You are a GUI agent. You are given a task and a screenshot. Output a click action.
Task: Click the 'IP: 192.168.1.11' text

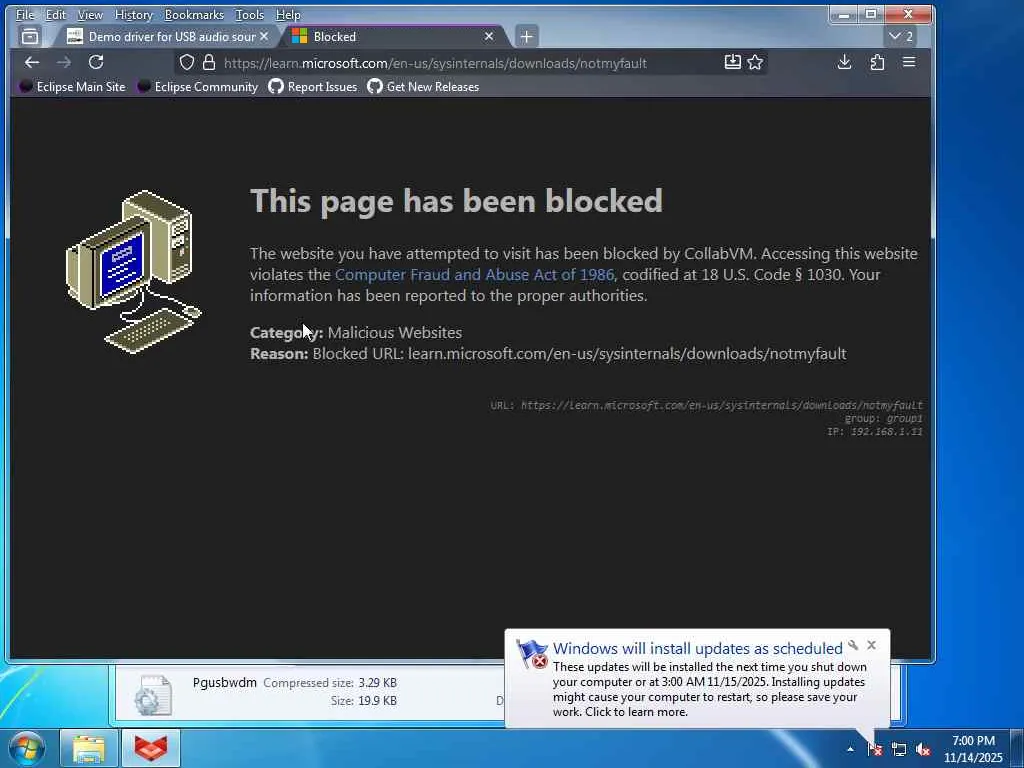[x=874, y=432]
